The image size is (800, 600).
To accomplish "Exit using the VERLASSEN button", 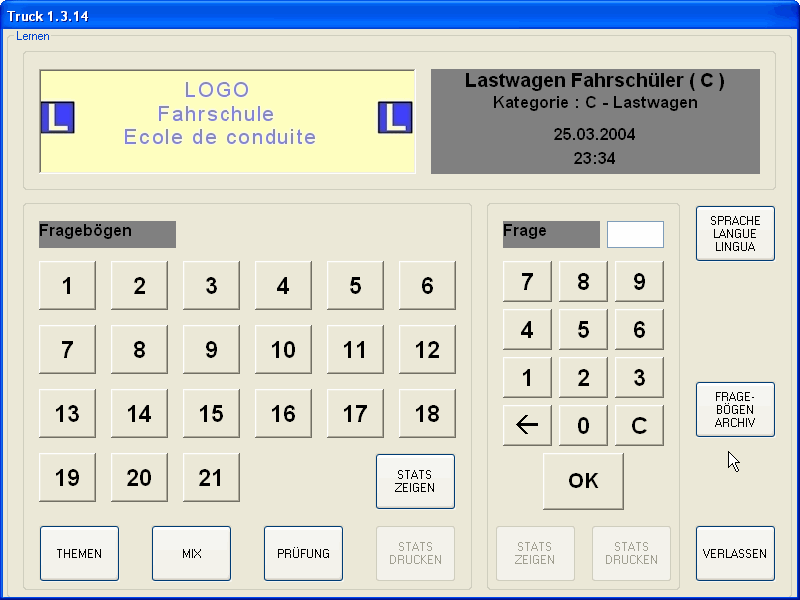I will pos(735,553).
